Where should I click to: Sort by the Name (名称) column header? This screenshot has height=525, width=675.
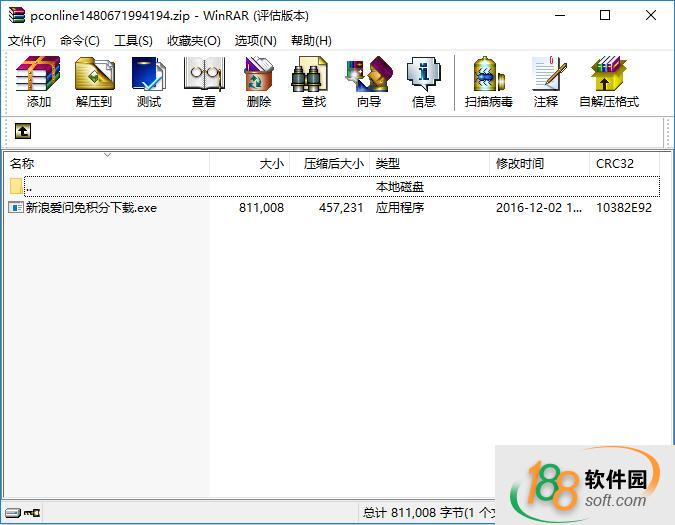(x=22, y=164)
